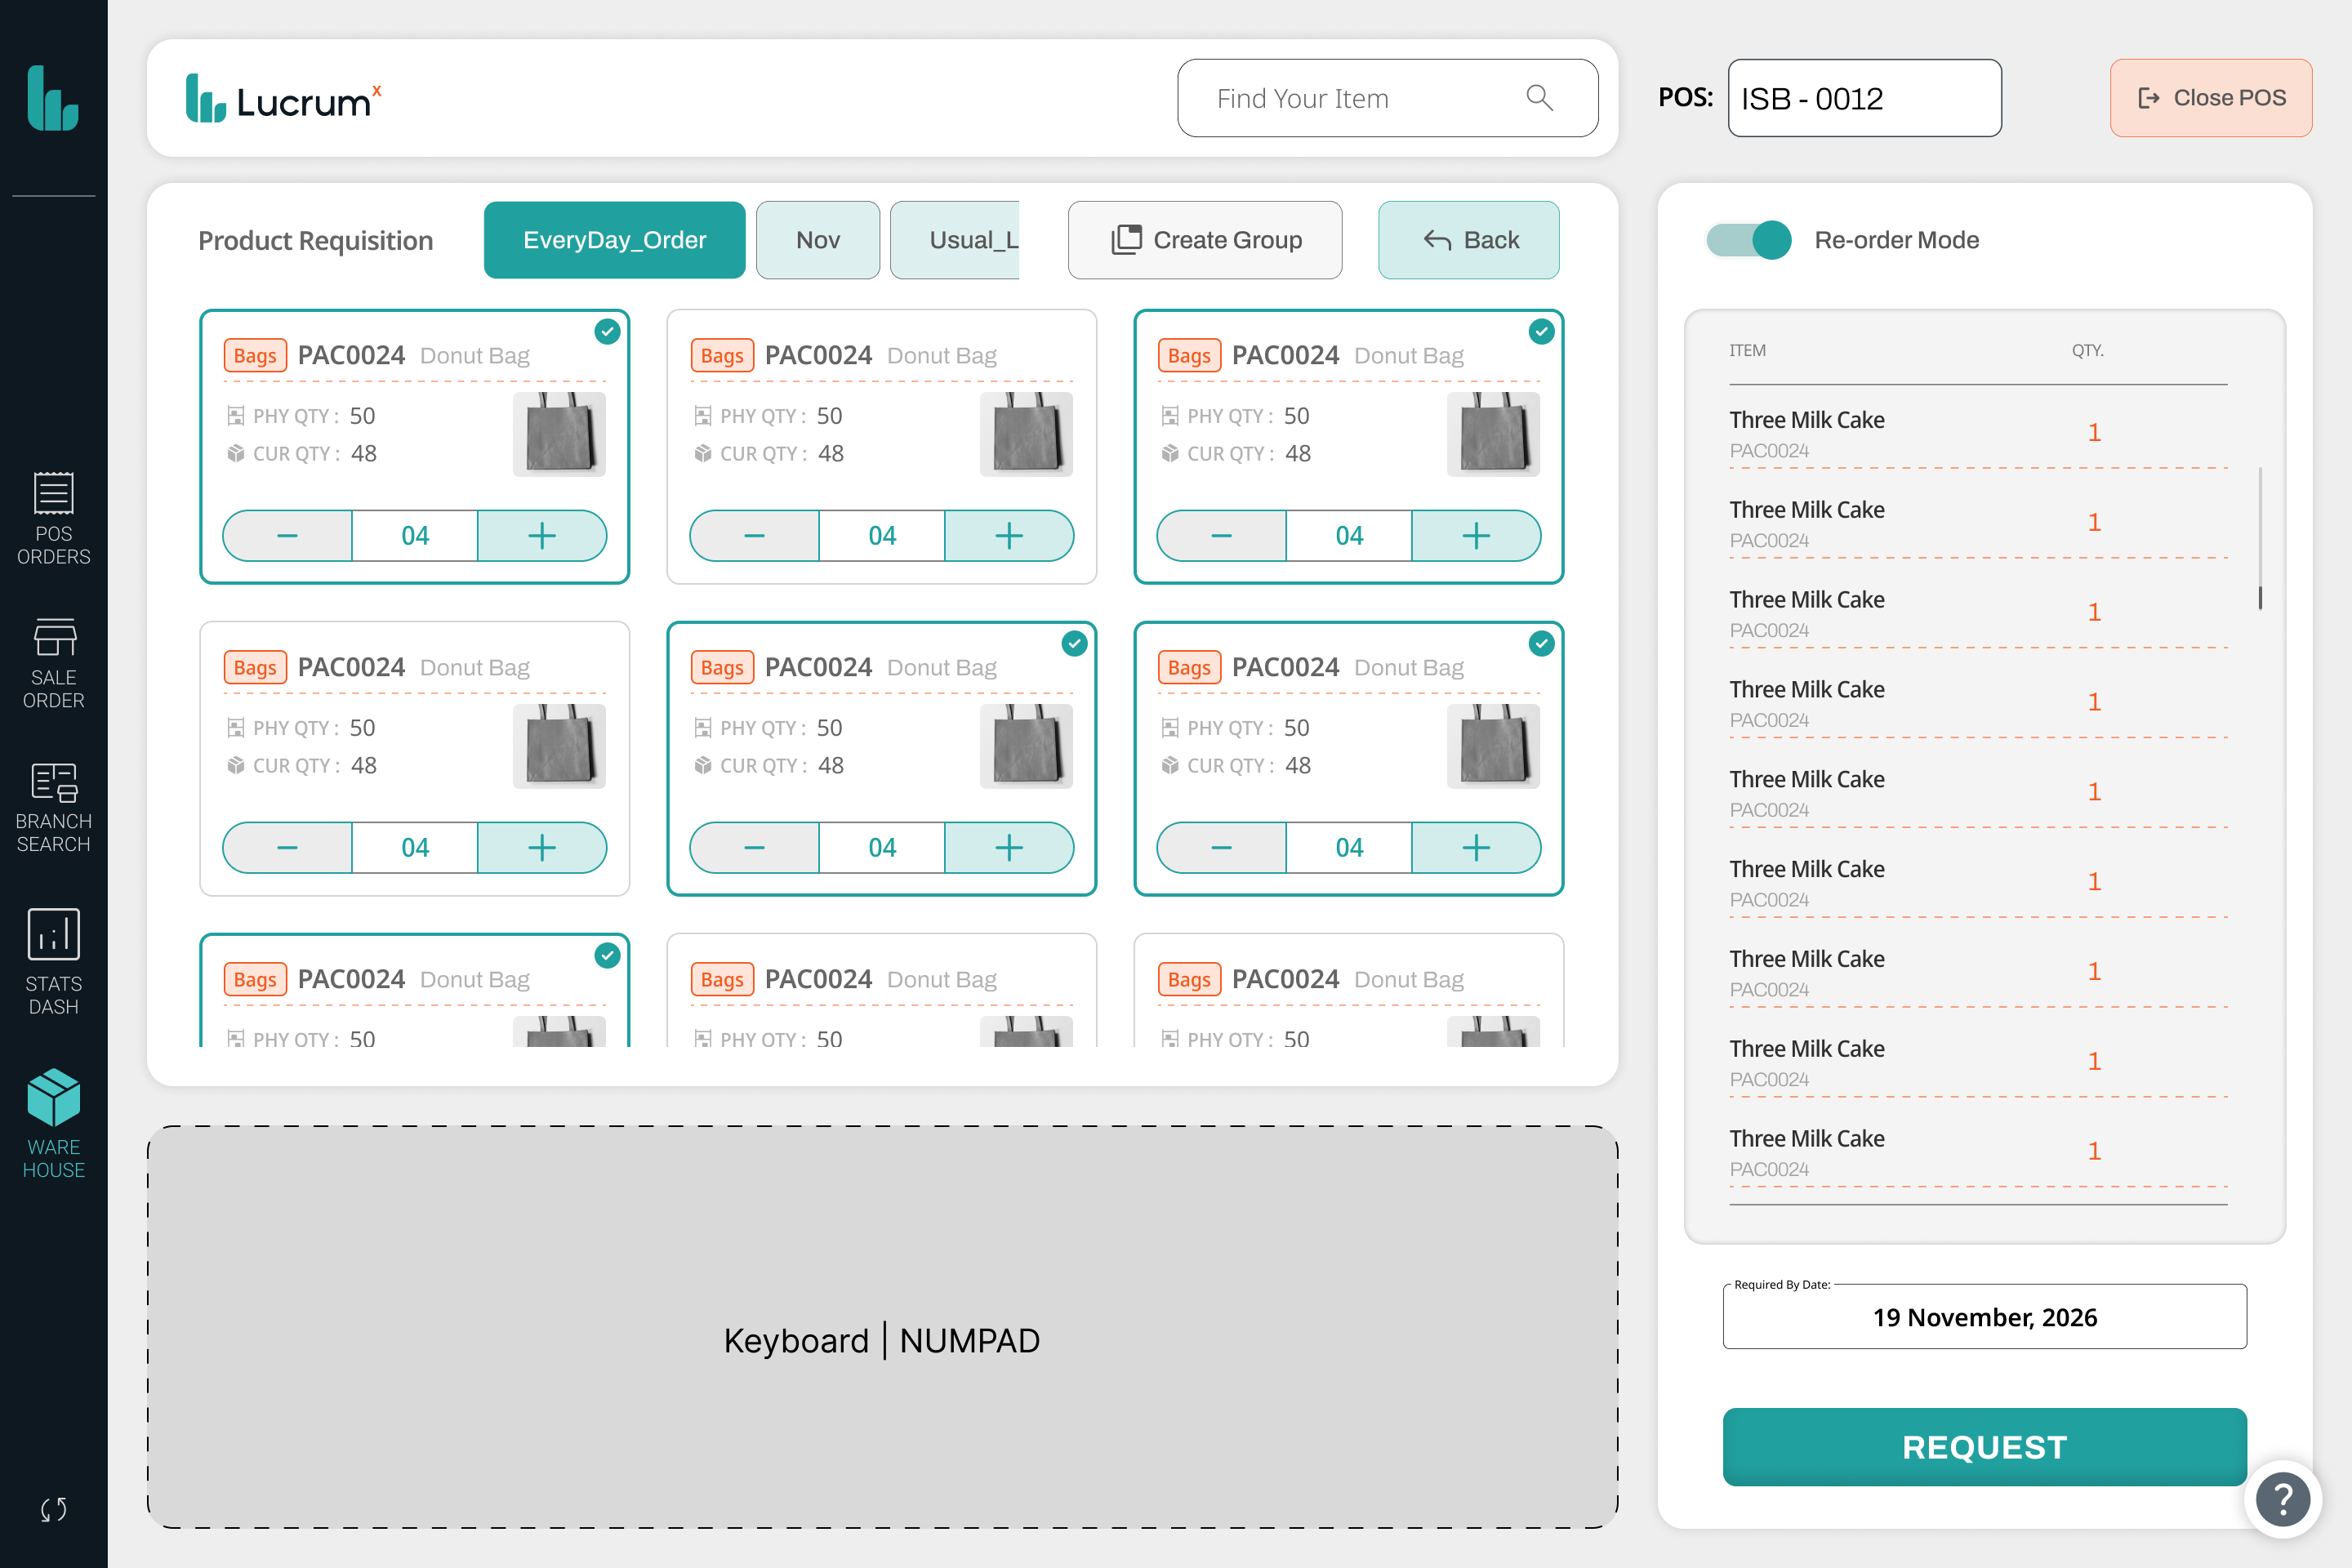Uncheck the checkmark on the third row's first card
The width and height of the screenshot is (2352, 1568).
click(x=607, y=955)
